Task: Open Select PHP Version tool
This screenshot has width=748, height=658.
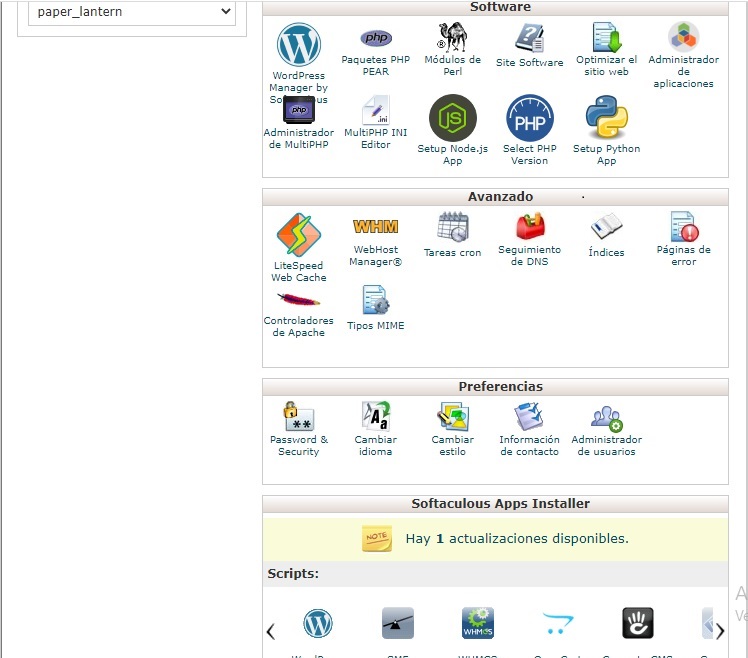Action: click(x=529, y=119)
